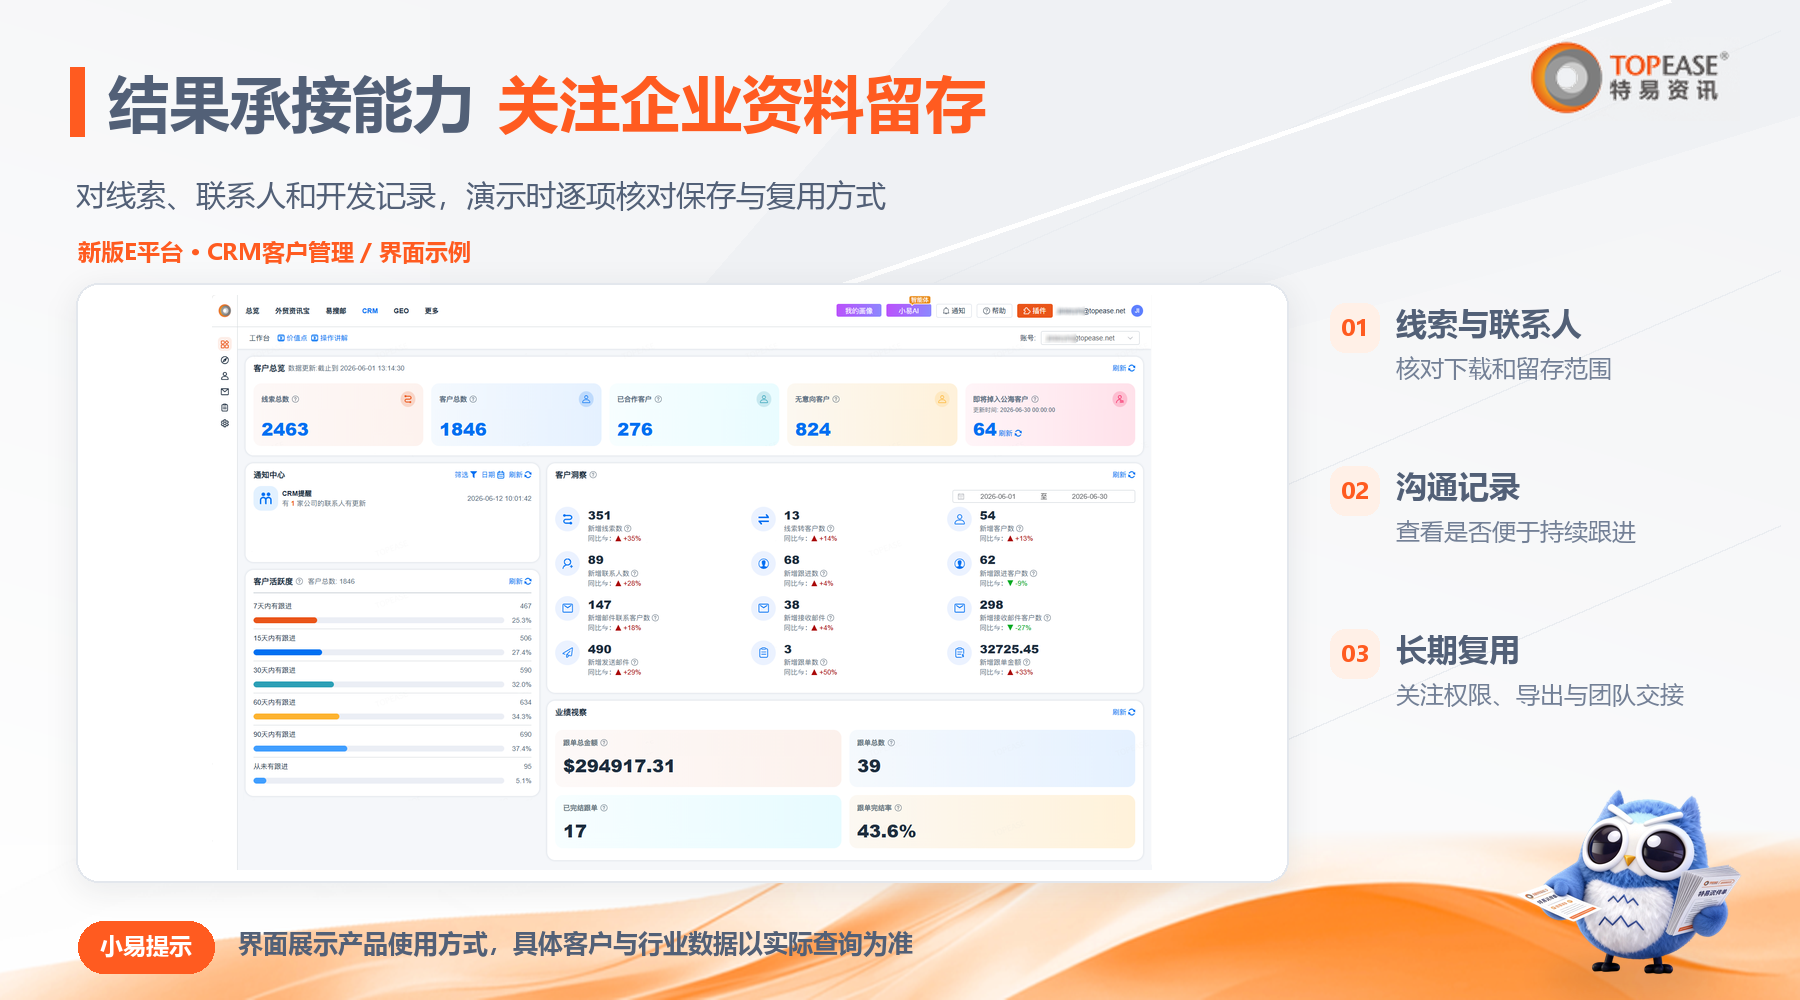Click the 新增线索数 icon beside 351

[x=568, y=520]
